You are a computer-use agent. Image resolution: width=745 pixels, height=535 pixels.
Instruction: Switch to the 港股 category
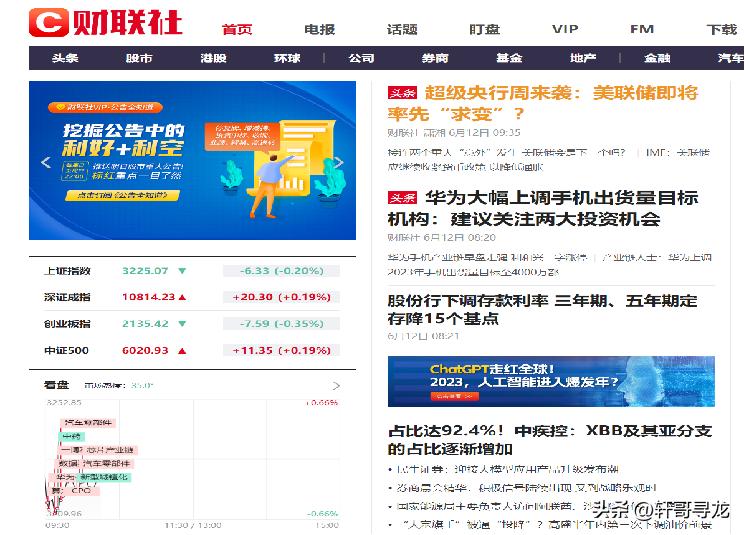213,58
